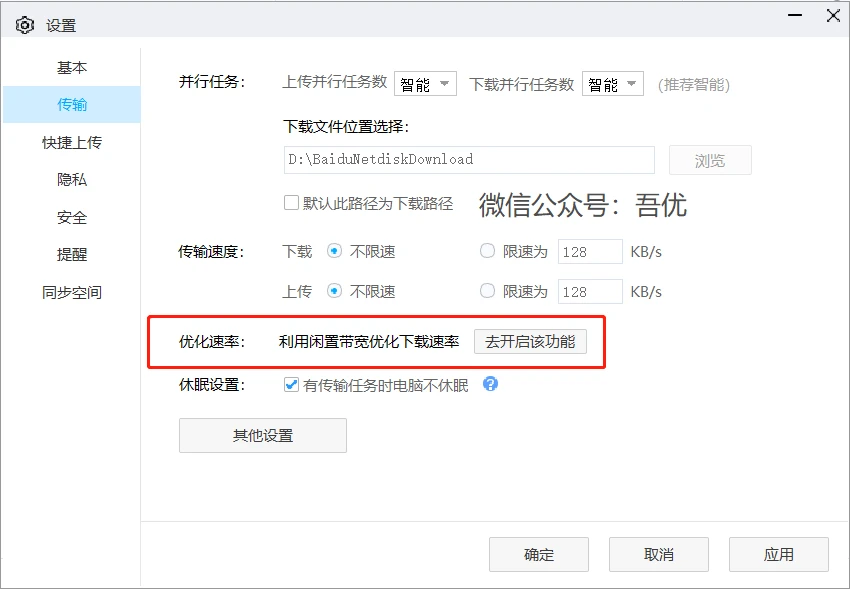The width and height of the screenshot is (850, 589).
Task: Click the 取消 cancel button
Action: (x=659, y=554)
